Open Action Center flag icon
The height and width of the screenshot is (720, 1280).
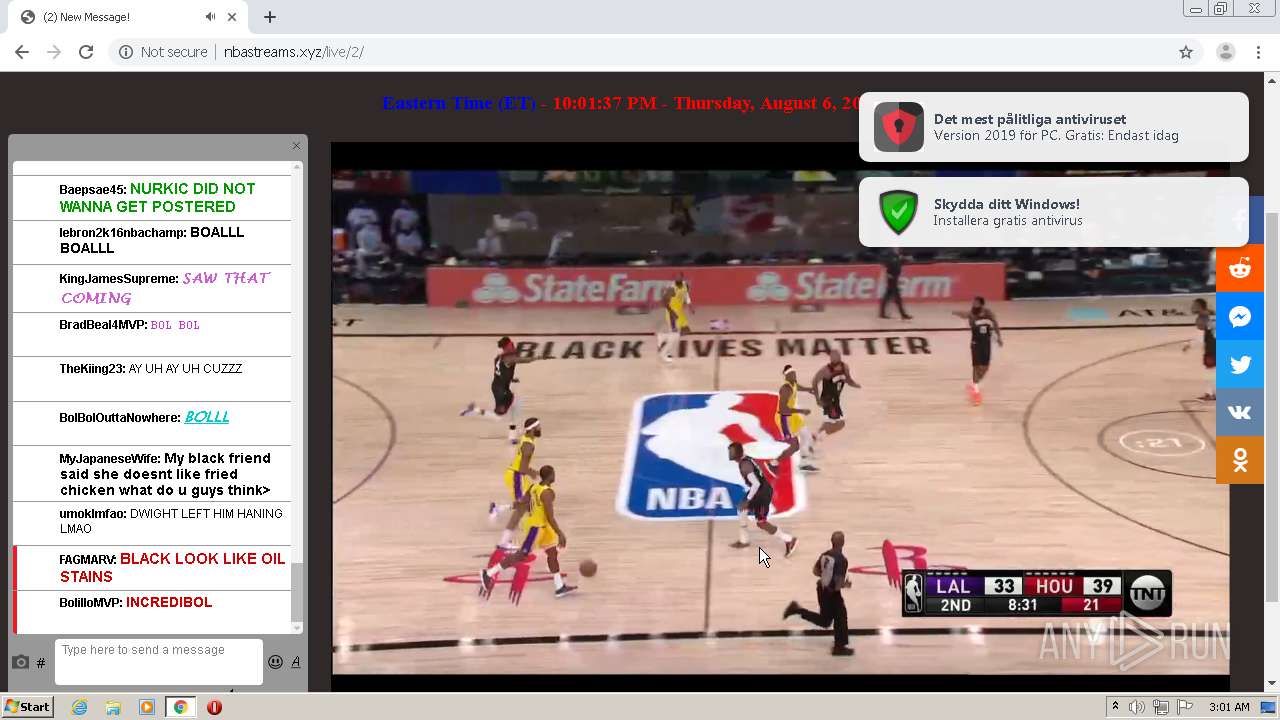[x=1185, y=707]
